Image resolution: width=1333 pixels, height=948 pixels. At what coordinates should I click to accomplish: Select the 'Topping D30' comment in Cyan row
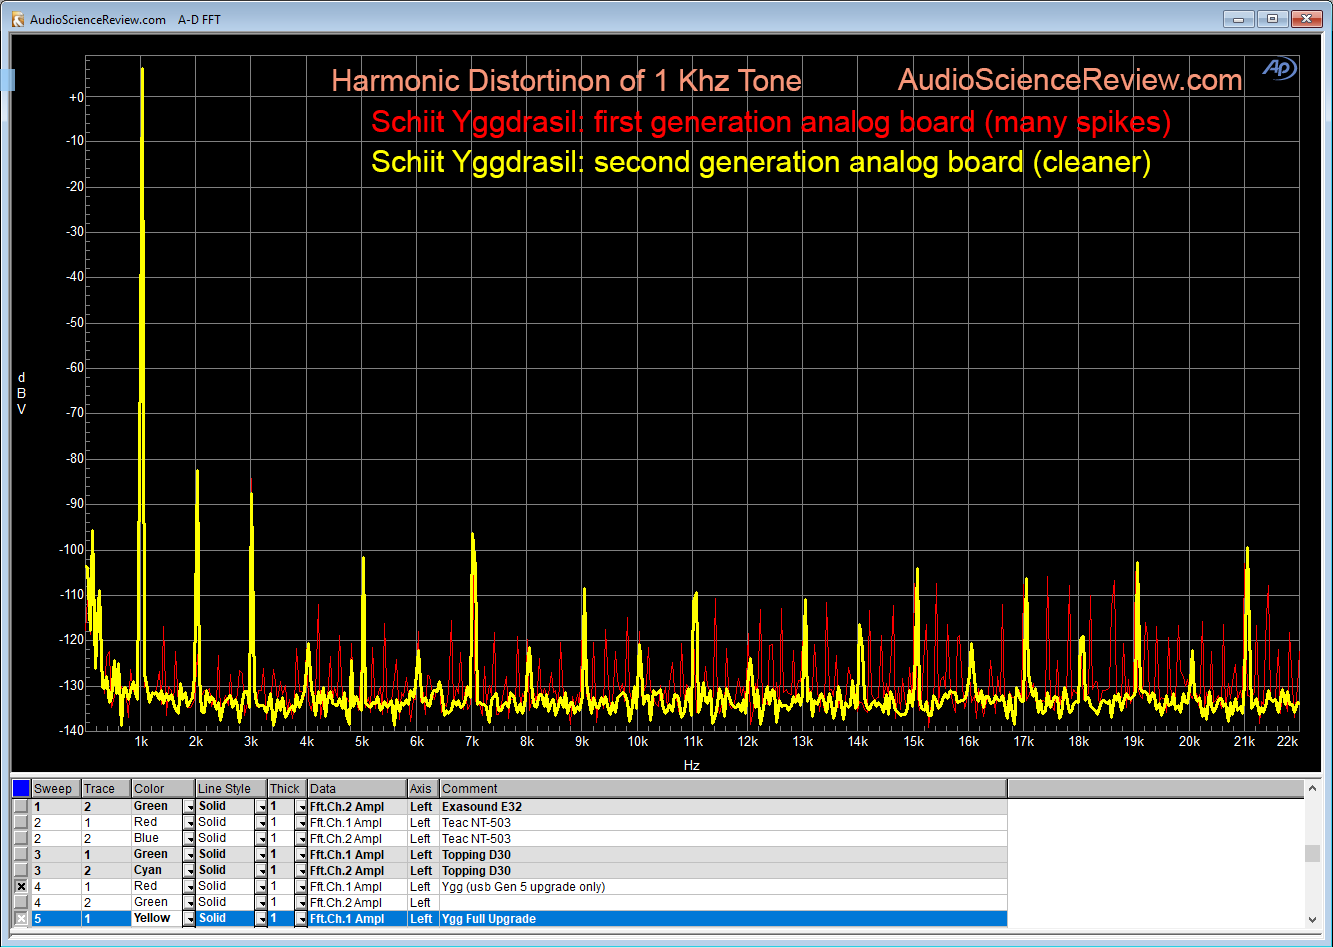723,870
